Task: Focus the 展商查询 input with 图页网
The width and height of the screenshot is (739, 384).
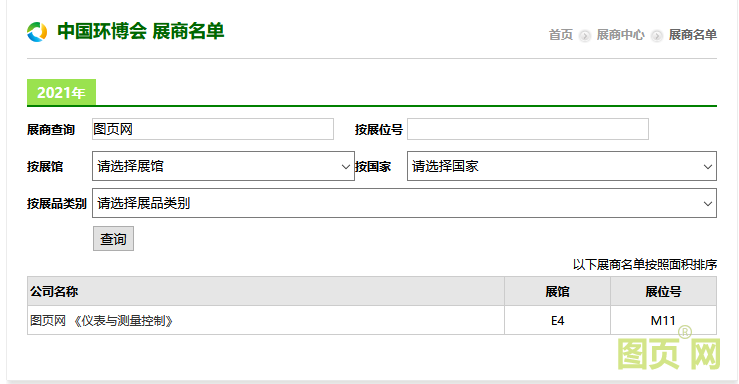Action: [213, 129]
